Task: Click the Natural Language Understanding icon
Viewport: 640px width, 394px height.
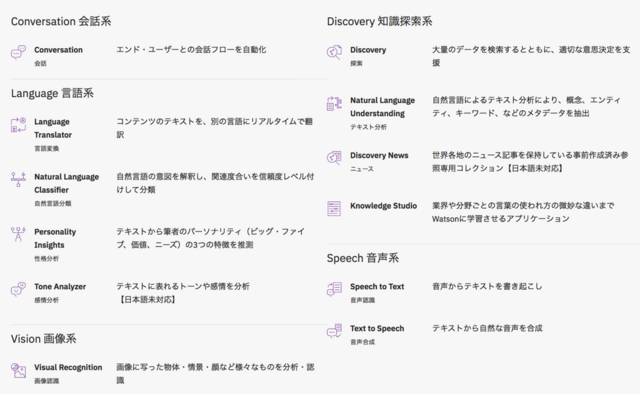Action: pyautogui.click(x=334, y=103)
